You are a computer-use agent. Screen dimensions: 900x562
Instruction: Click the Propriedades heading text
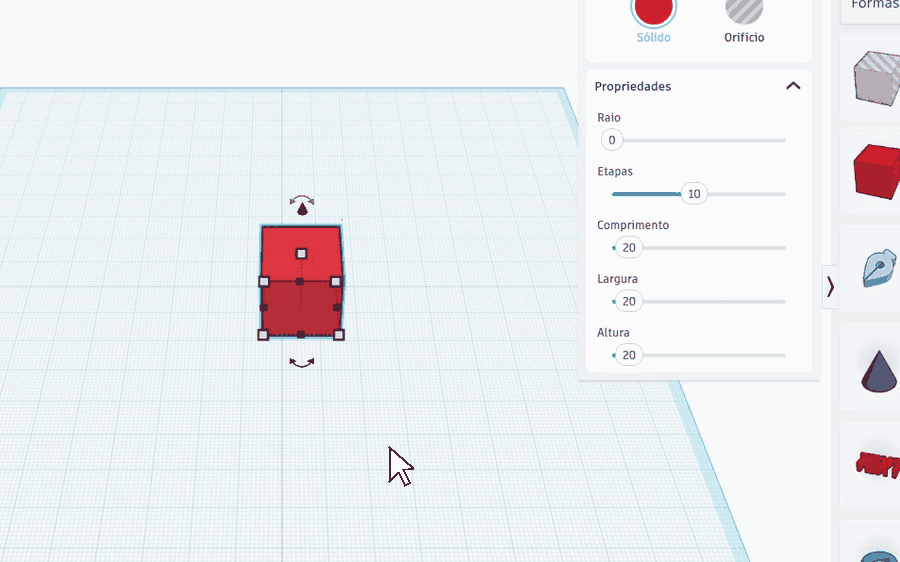click(x=633, y=86)
